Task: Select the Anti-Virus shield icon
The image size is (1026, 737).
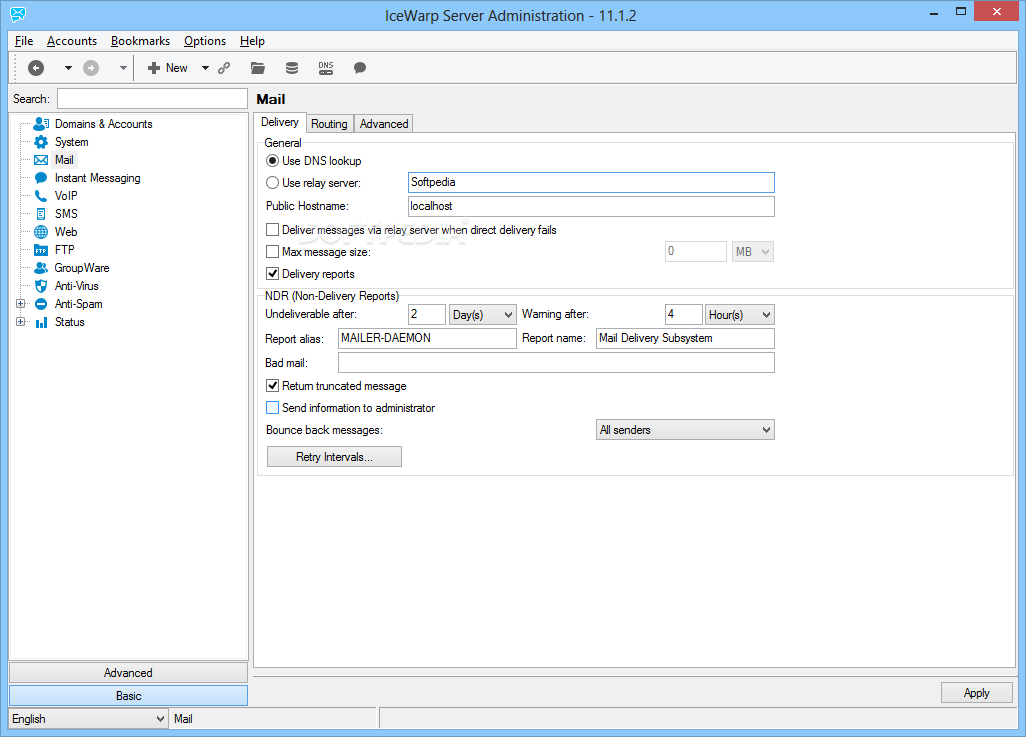Action: pyautogui.click(x=41, y=286)
